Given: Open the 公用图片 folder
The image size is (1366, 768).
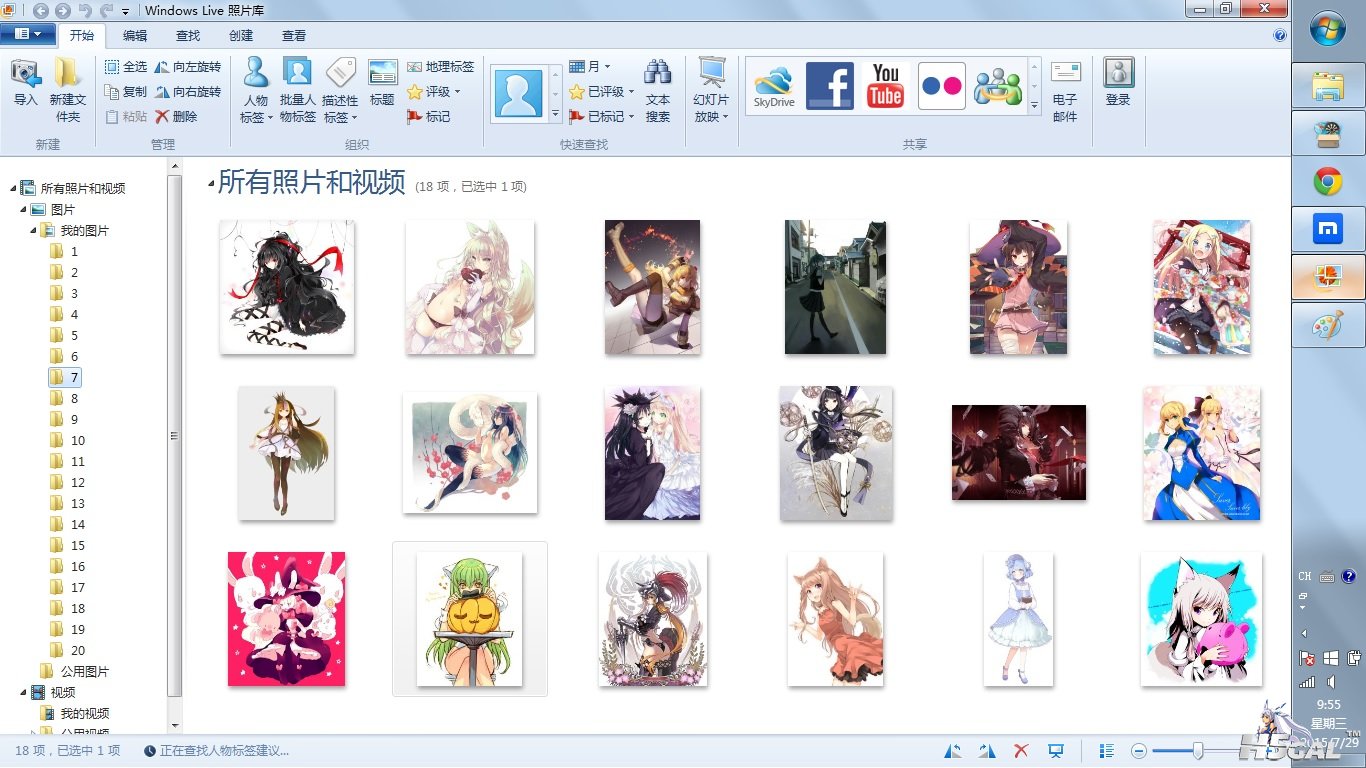Looking at the screenshot, I should [75, 671].
